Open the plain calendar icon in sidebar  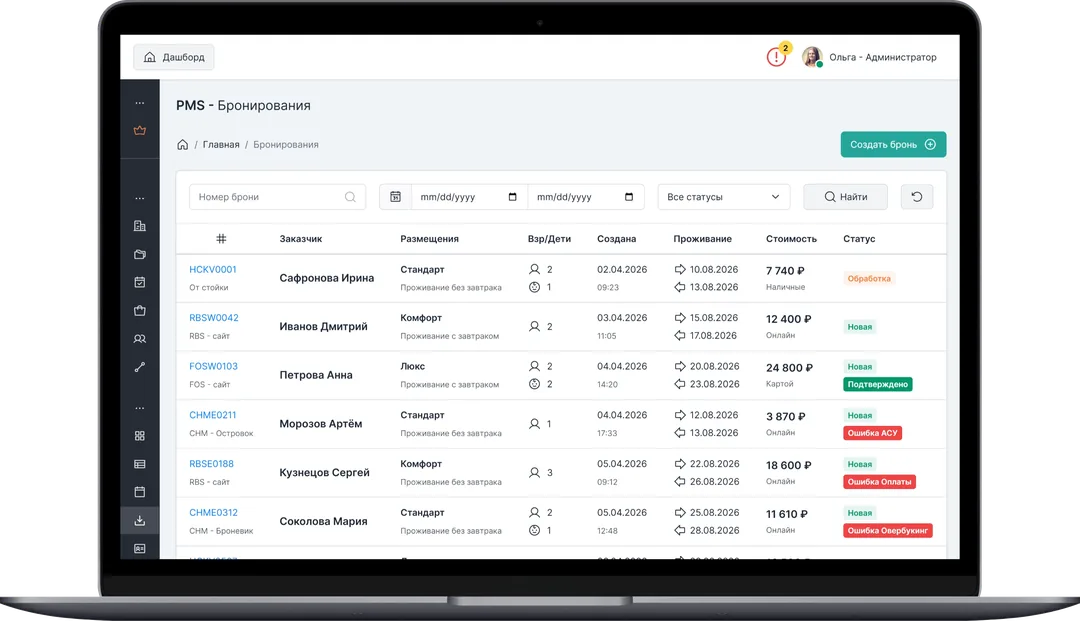140,492
